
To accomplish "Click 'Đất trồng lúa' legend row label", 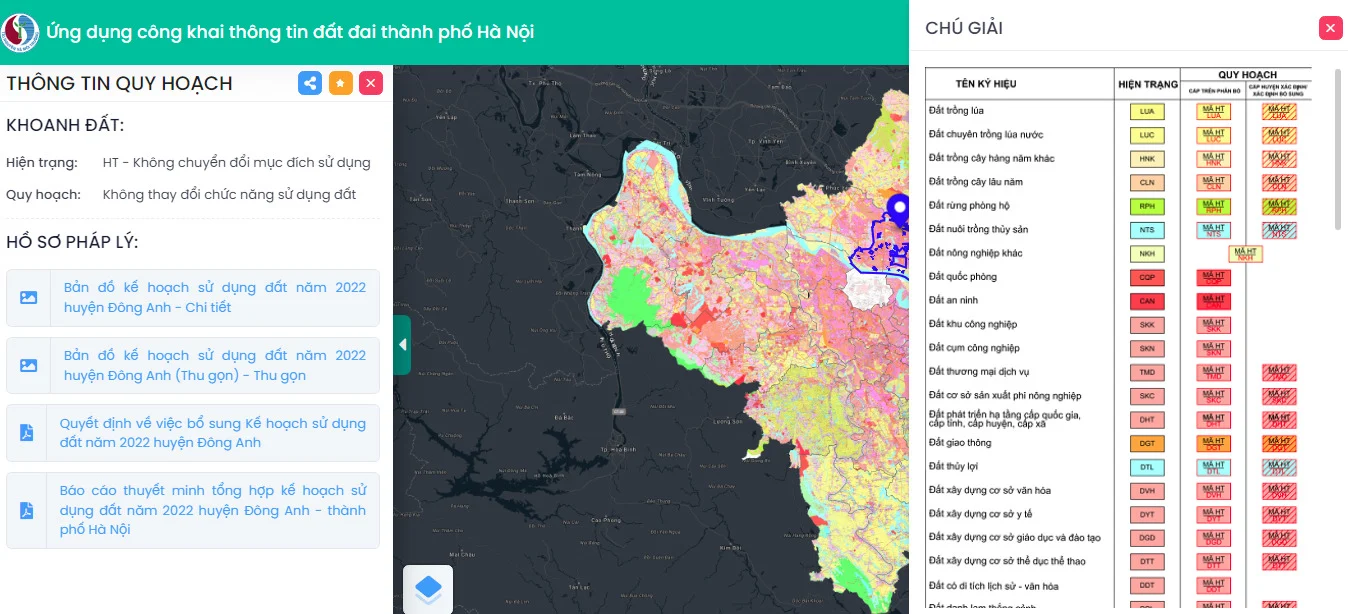I will pyautogui.click(x=956, y=110).
